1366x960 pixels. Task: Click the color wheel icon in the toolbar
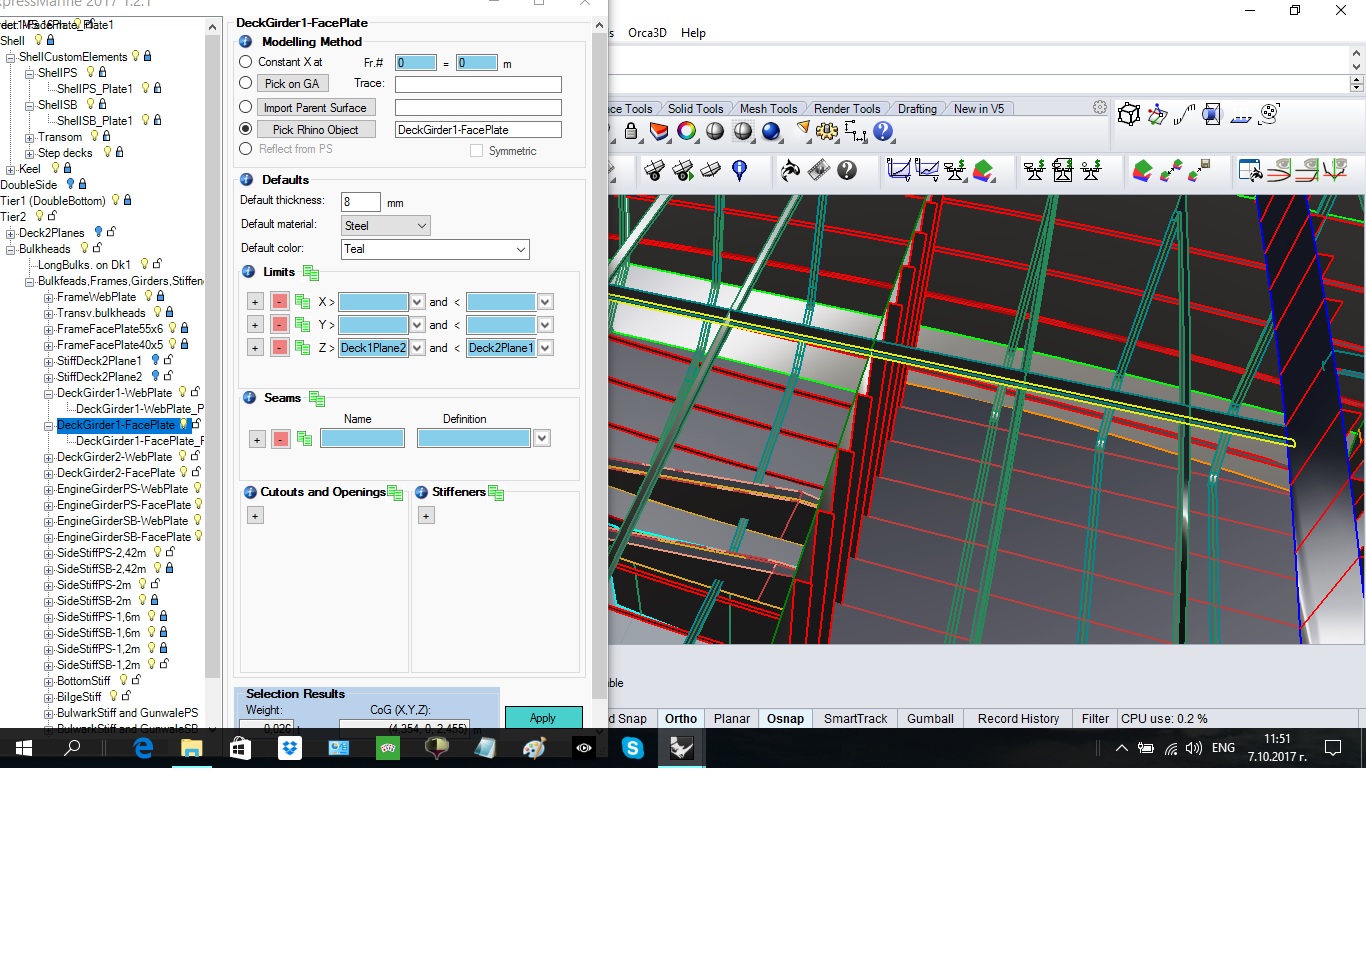coord(687,131)
